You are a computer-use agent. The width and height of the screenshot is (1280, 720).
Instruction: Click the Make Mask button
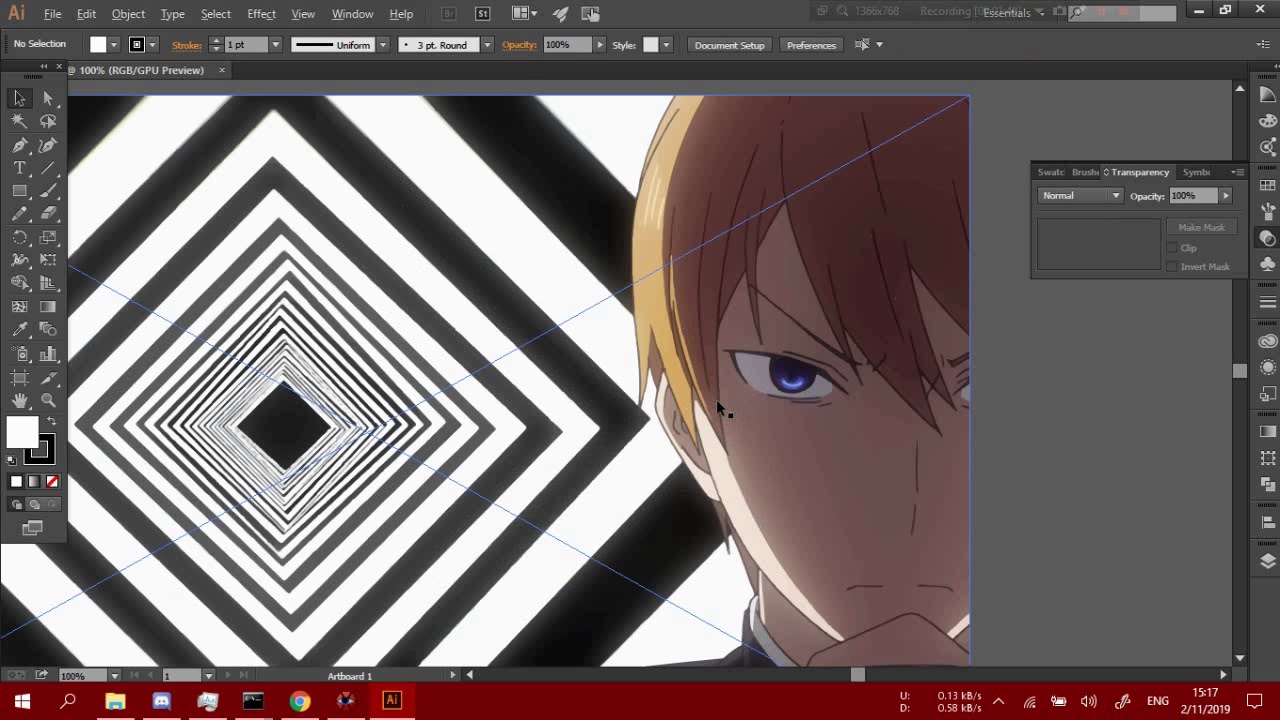point(1201,227)
